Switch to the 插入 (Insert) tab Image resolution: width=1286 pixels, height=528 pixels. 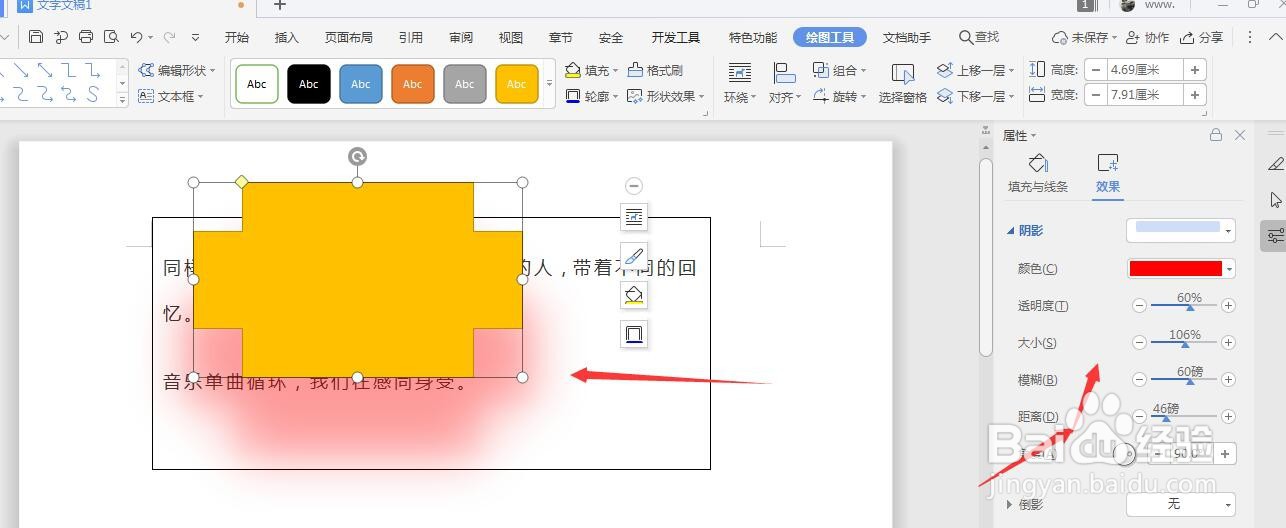tap(287, 38)
